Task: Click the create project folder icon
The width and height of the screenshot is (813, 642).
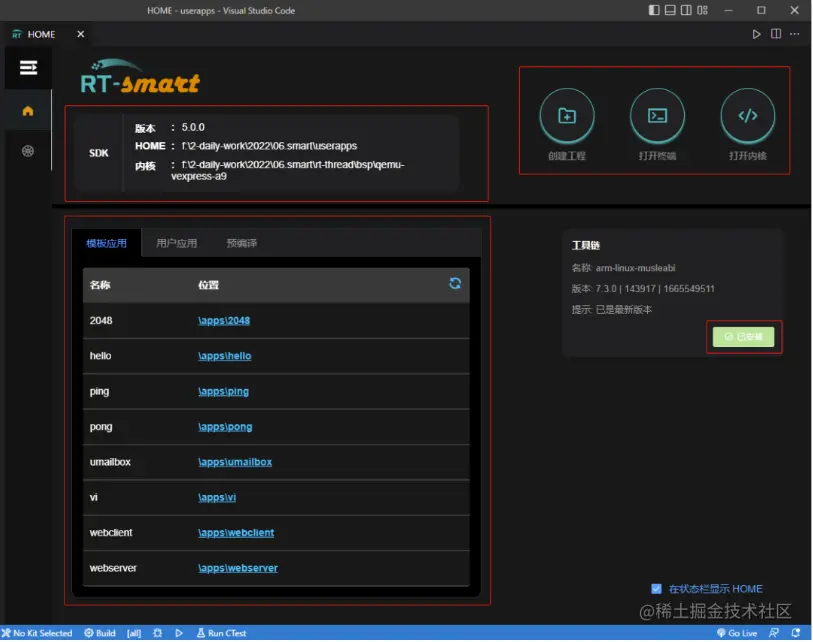Action: (567, 116)
